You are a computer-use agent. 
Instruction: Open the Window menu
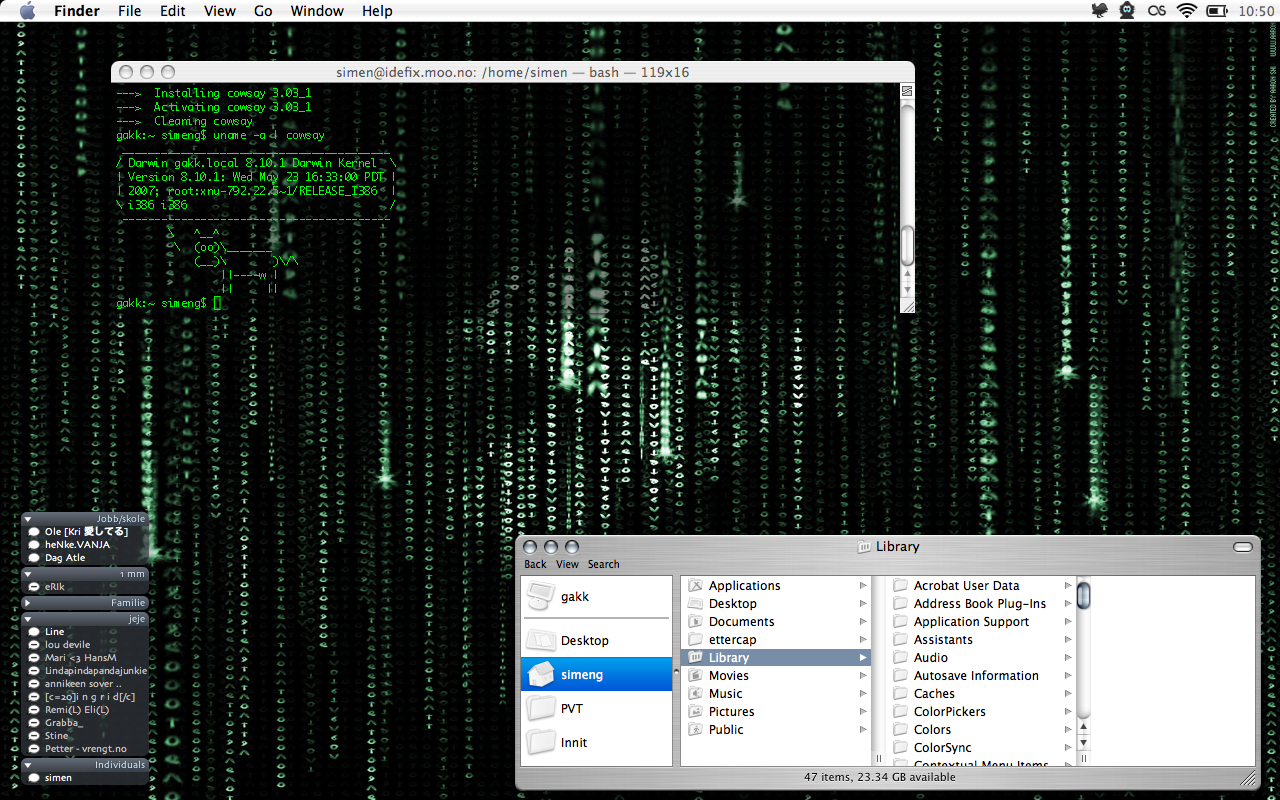[x=316, y=11]
